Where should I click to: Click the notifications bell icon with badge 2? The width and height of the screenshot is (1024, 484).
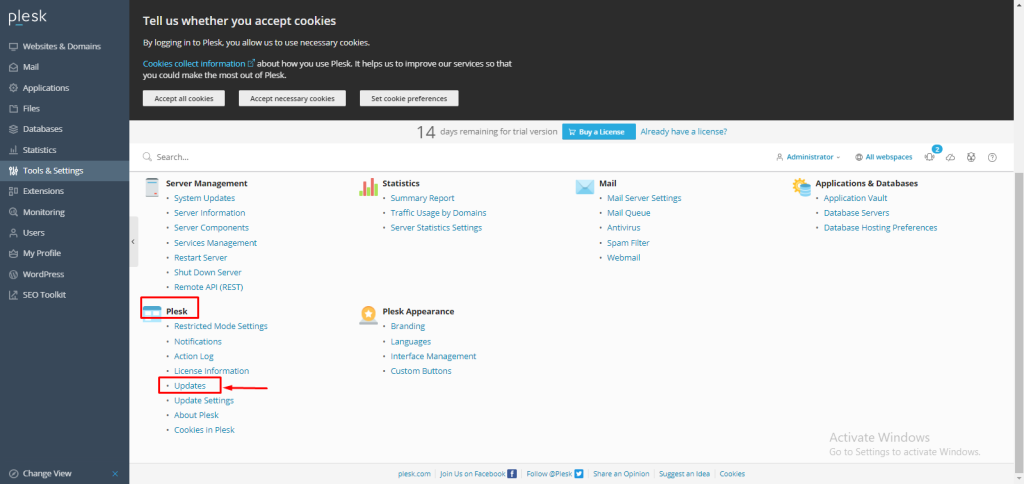931,155
